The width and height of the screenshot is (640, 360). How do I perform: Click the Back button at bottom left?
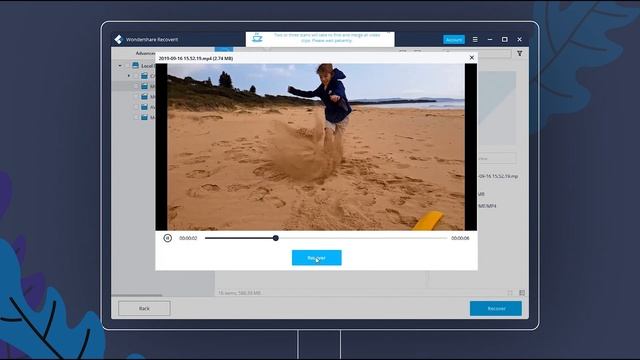pos(144,308)
